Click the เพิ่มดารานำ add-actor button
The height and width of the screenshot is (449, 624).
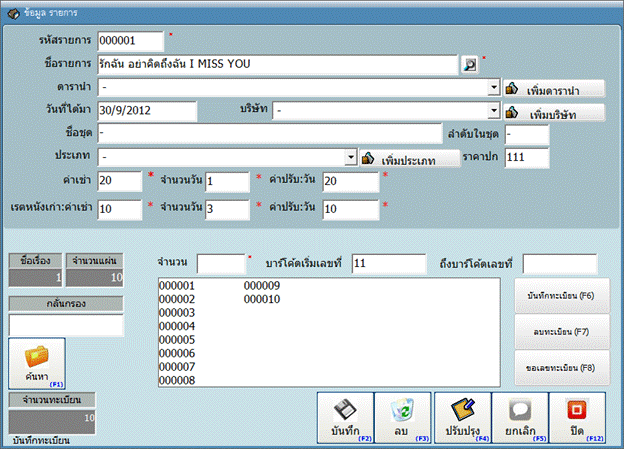[553, 88]
